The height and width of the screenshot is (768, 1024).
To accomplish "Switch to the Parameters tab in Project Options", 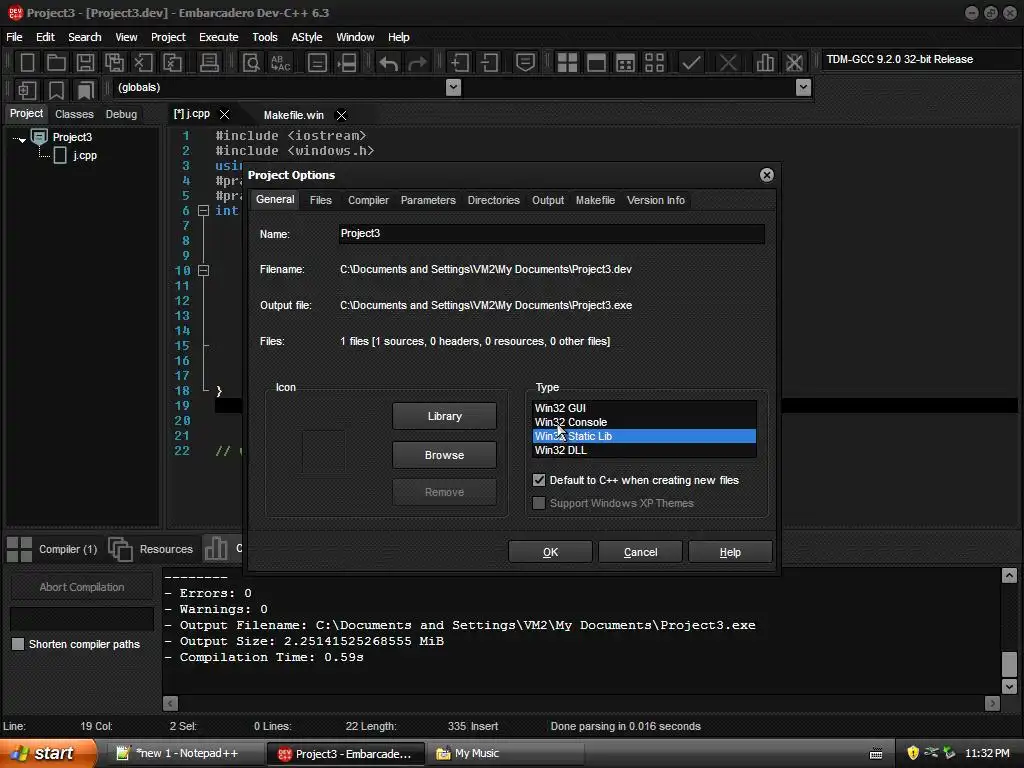I will (x=428, y=200).
